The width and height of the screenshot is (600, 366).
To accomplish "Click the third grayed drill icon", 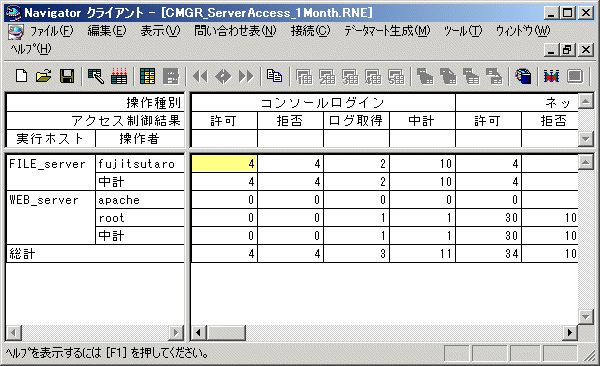I will pos(471,76).
